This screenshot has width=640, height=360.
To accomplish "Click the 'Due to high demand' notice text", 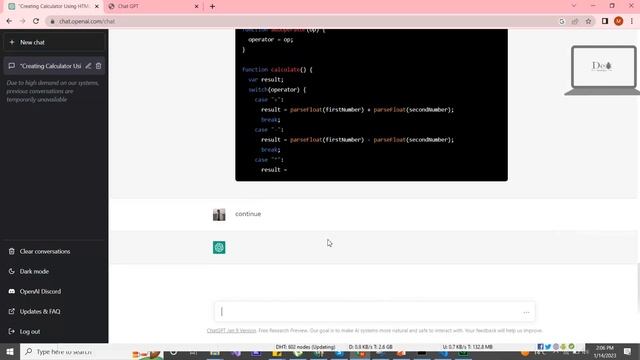I will (x=53, y=91).
